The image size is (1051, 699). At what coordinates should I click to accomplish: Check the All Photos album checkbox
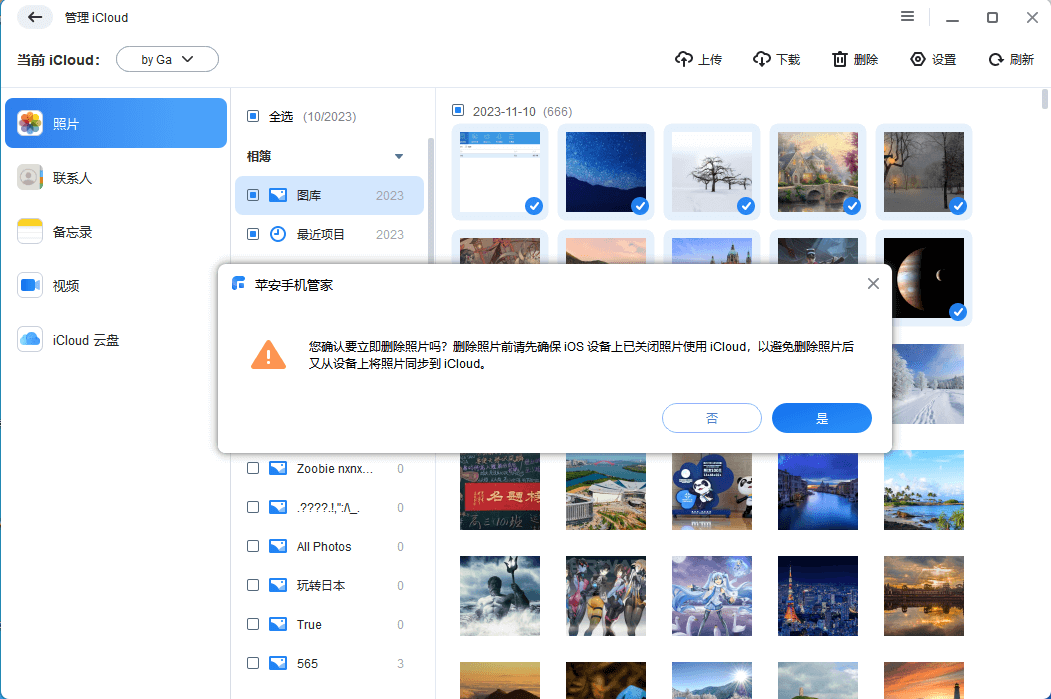[x=253, y=546]
